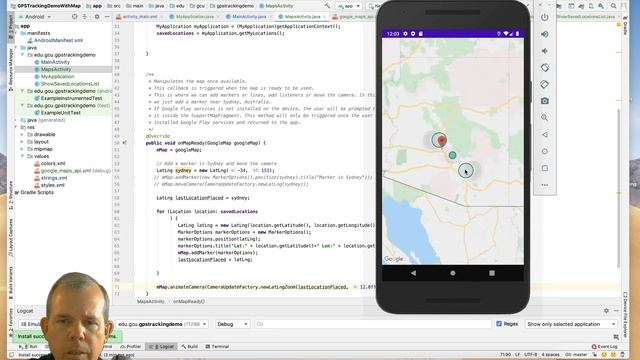Open styles.xml in values folder
The image size is (640, 360).
click(x=52, y=185)
